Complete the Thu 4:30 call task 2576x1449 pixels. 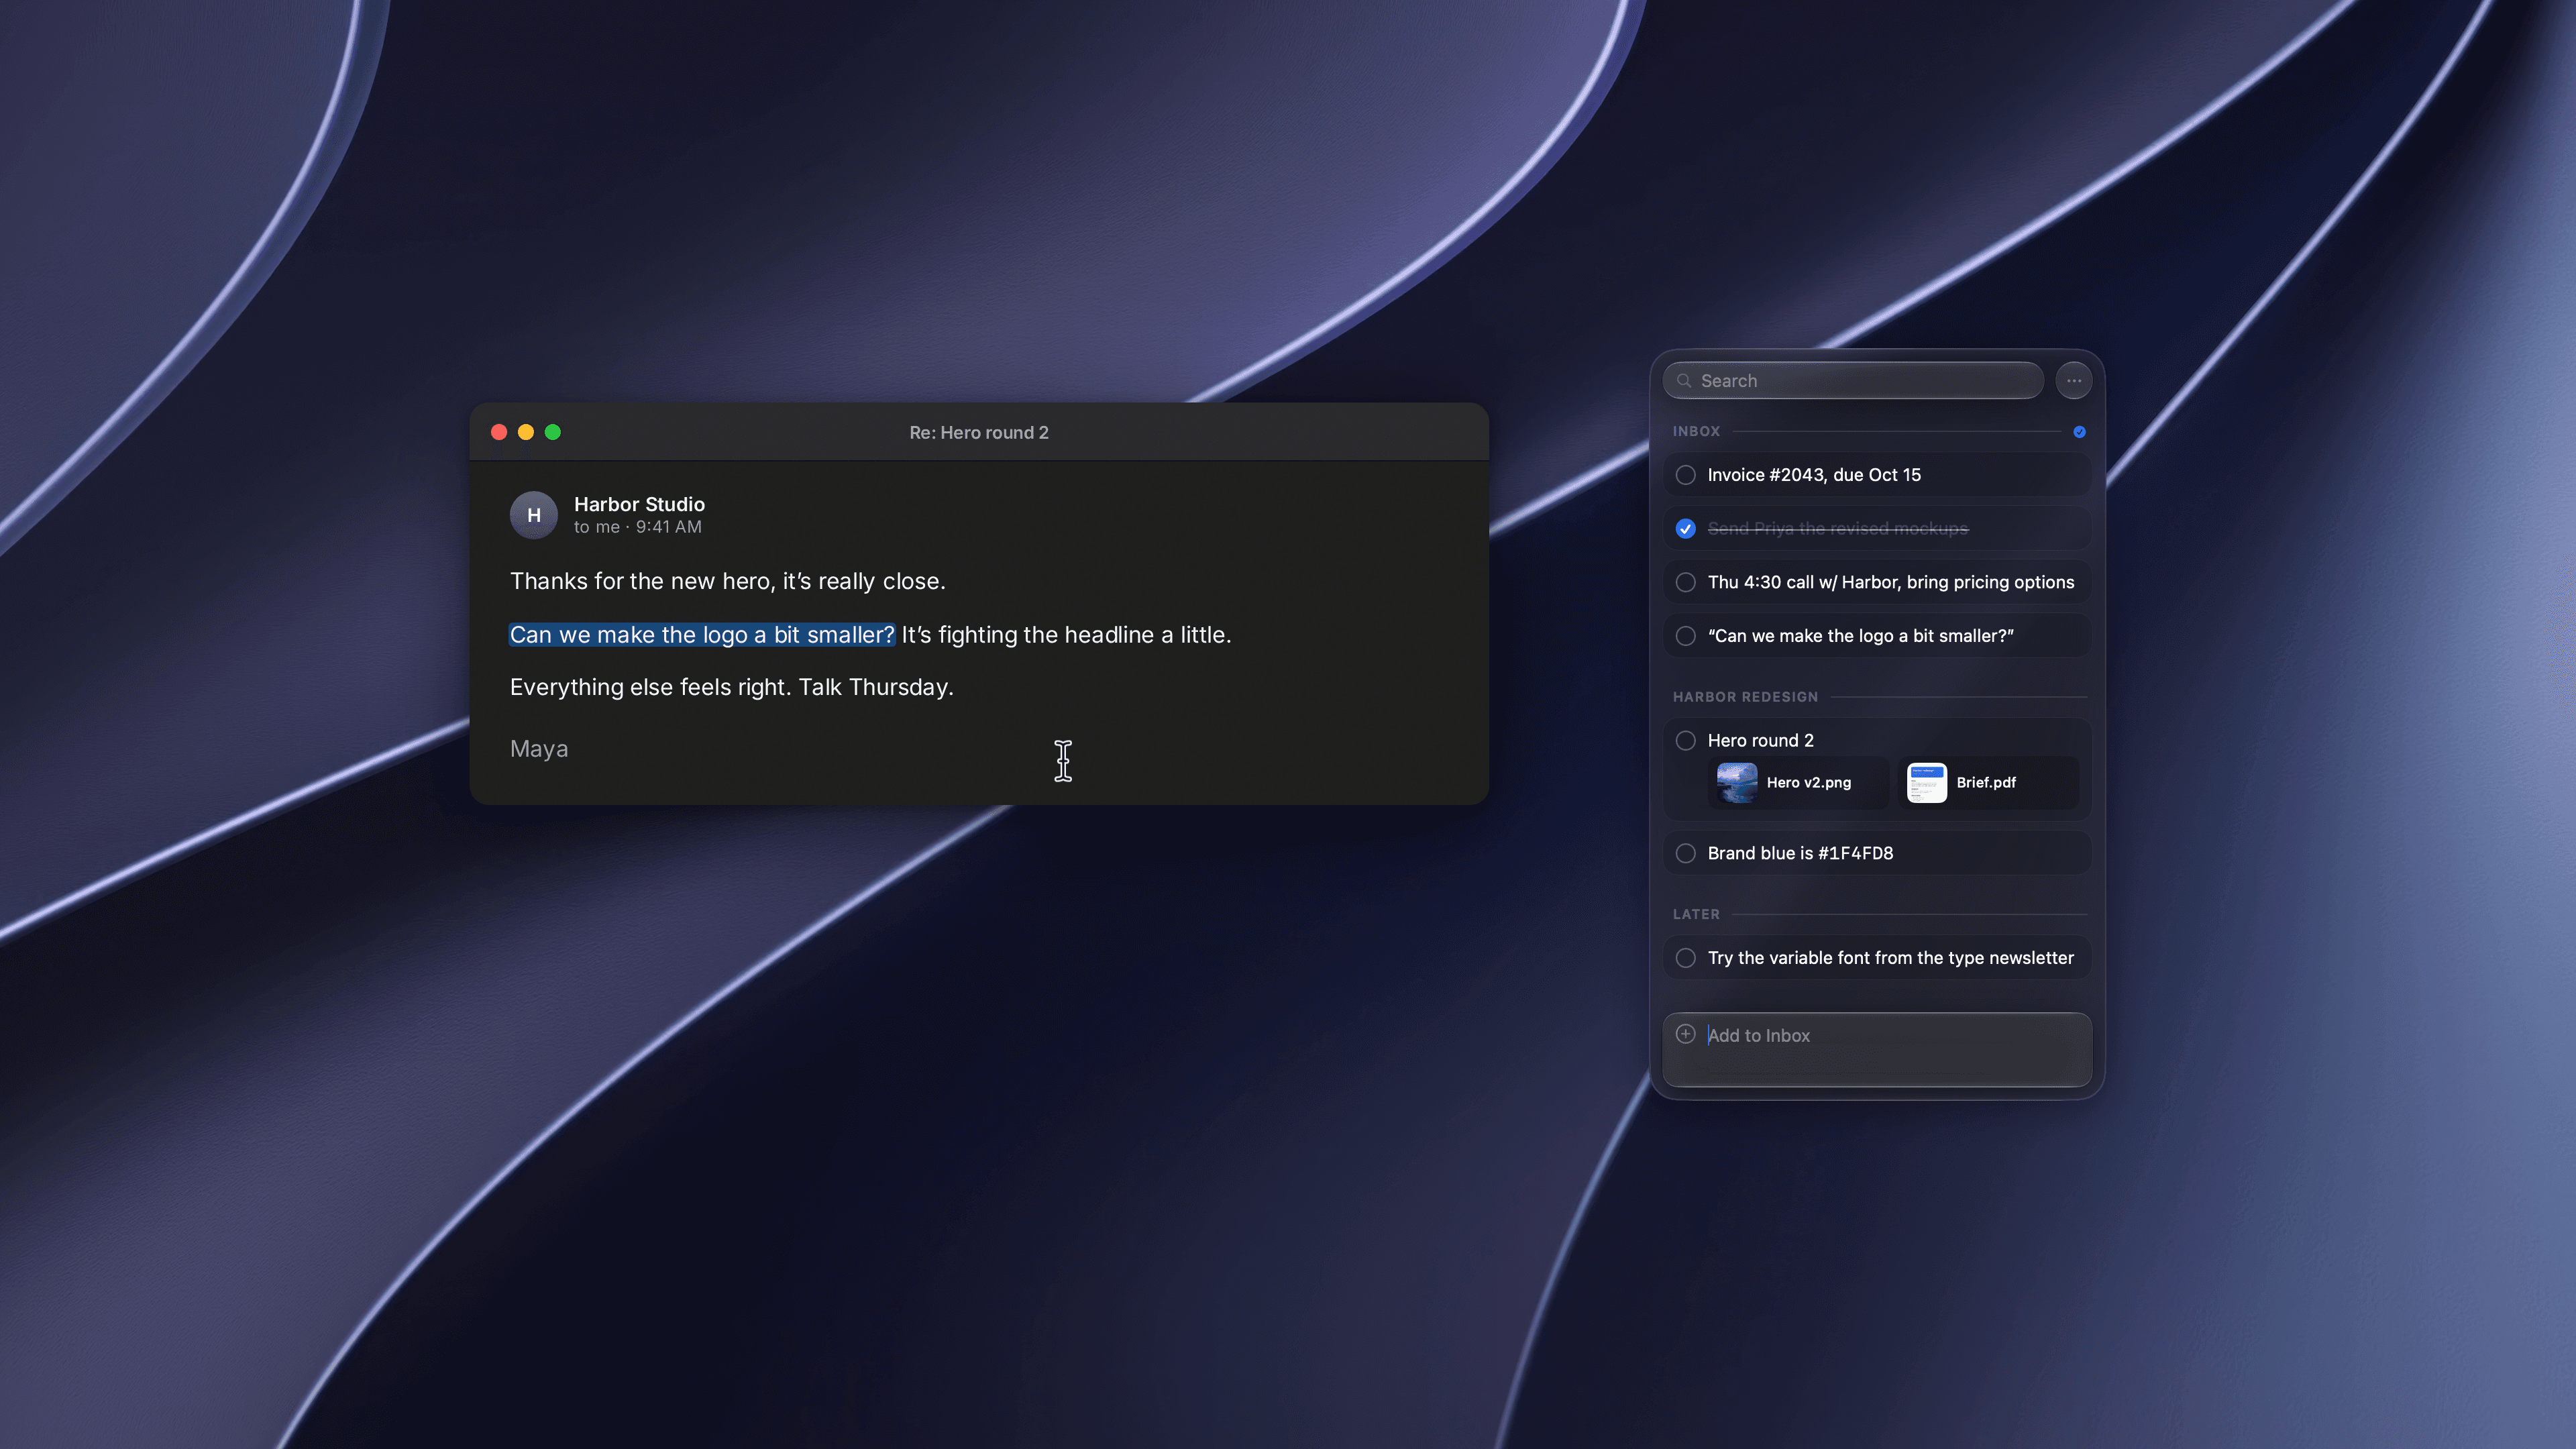(x=1686, y=582)
